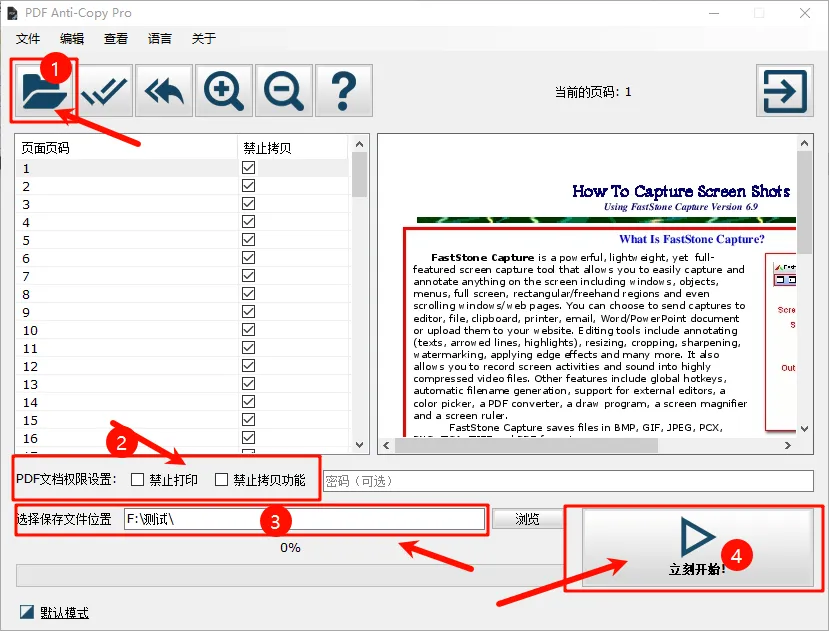Select page row 9 in the list
Screen dimensions: 829x631
tap(182, 312)
